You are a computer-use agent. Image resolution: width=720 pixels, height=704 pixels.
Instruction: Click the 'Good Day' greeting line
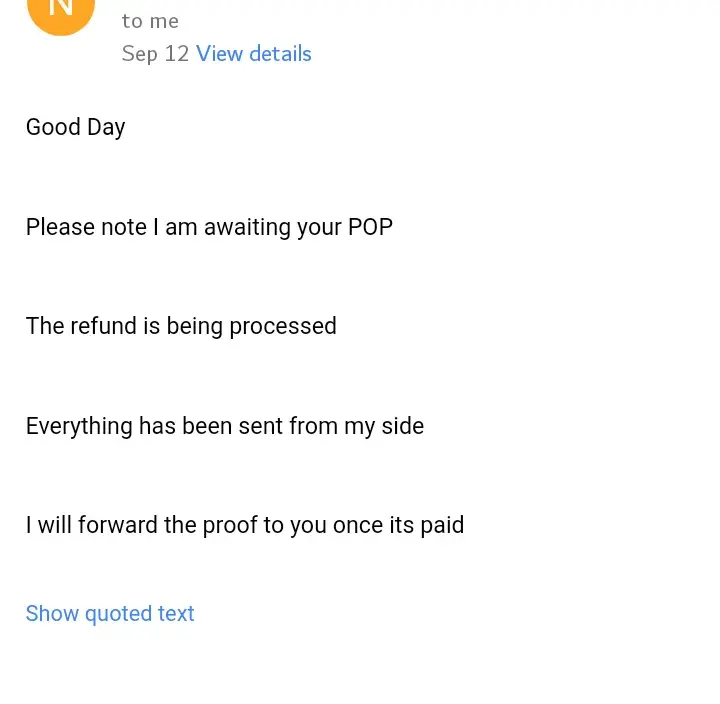click(x=76, y=127)
